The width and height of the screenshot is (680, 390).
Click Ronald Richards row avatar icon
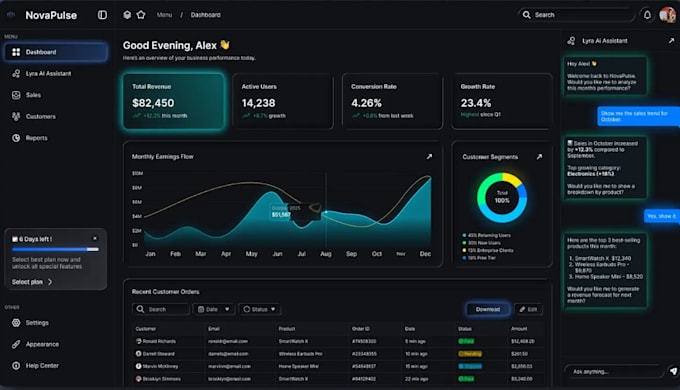(x=139, y=341)
